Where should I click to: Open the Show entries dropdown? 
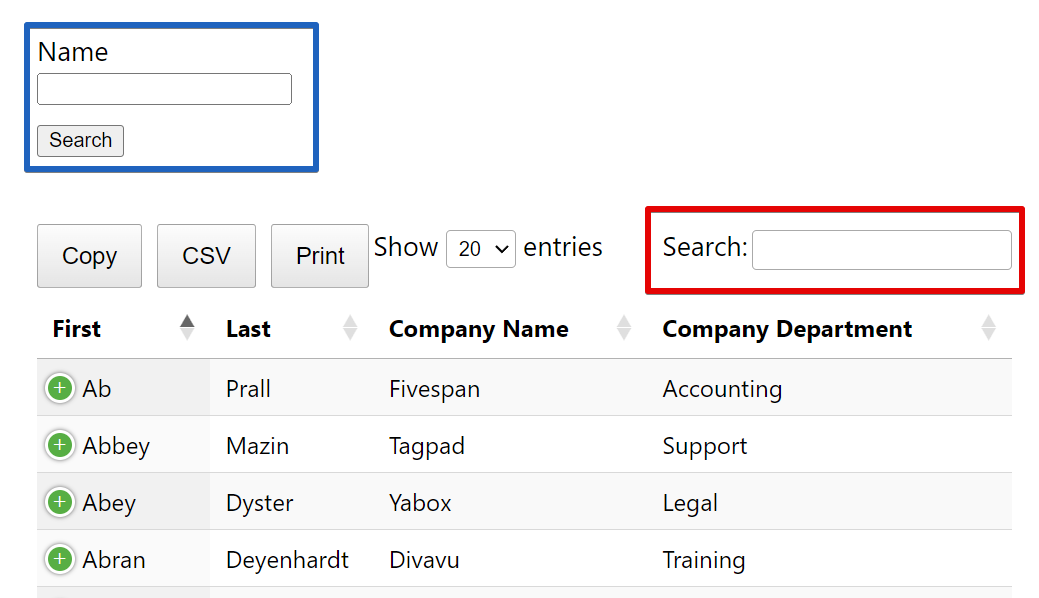[x=481, y=249]
